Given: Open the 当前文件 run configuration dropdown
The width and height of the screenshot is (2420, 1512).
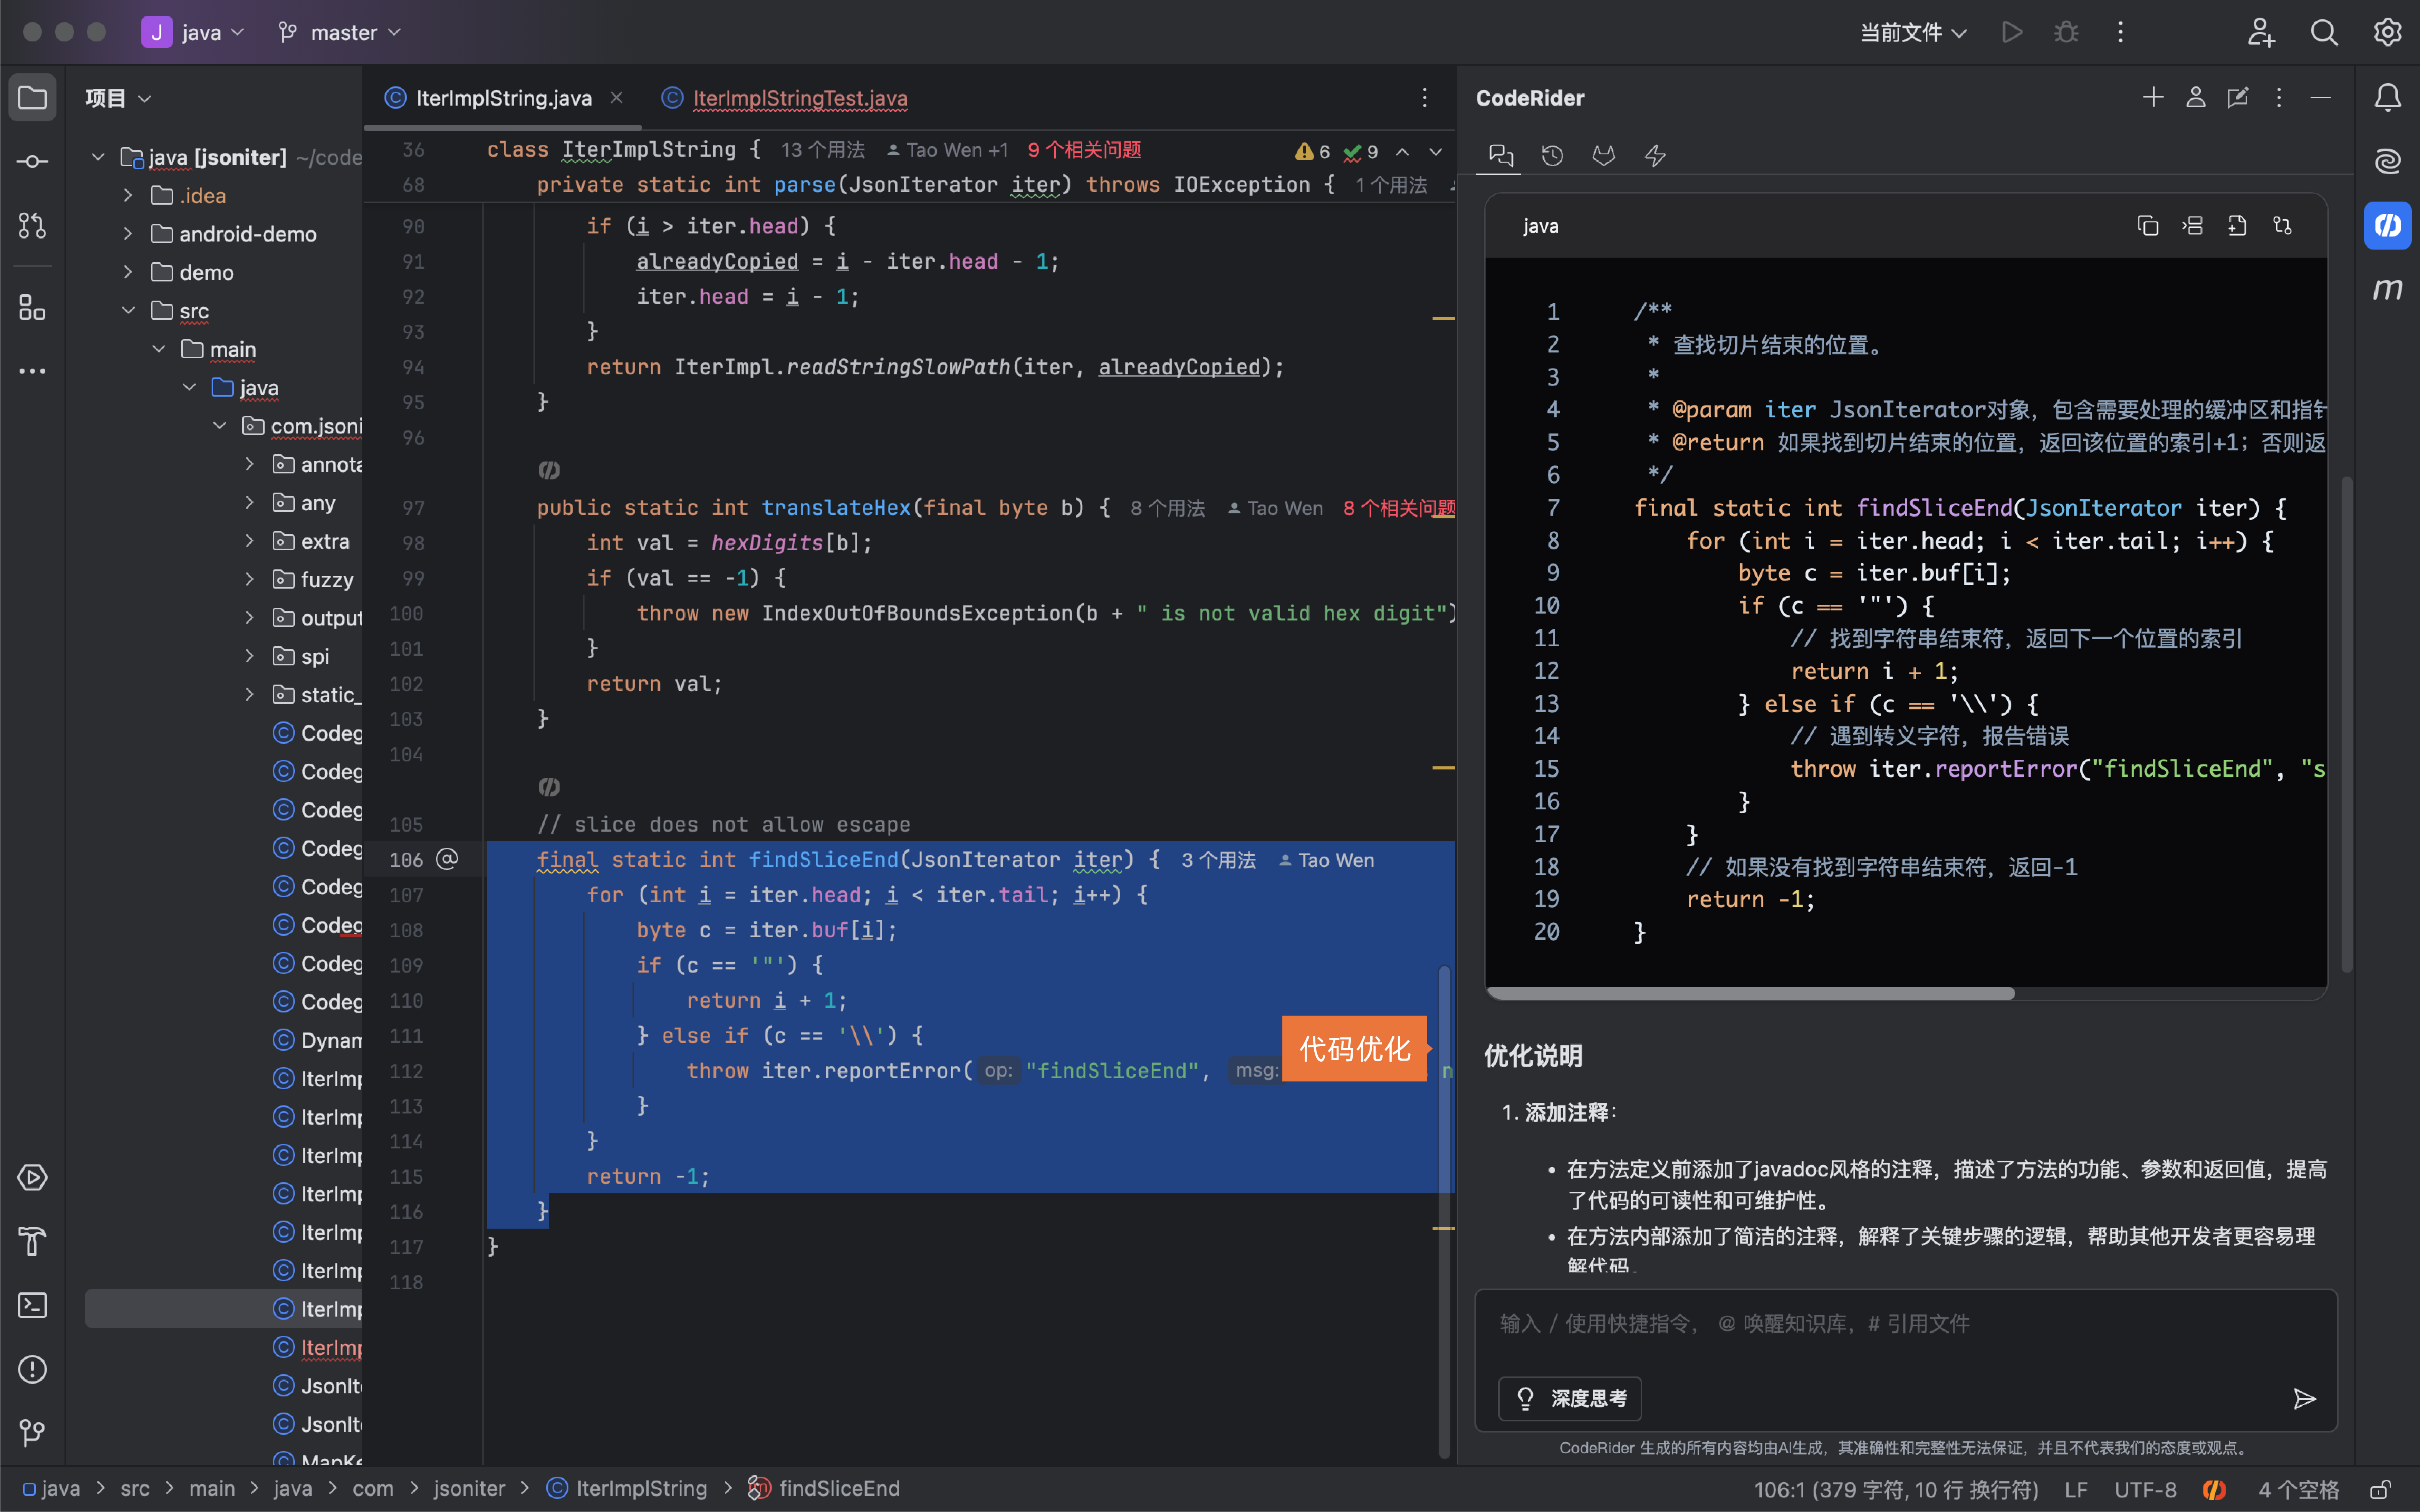Looking at the screenshot, I should pos(1912,32).
